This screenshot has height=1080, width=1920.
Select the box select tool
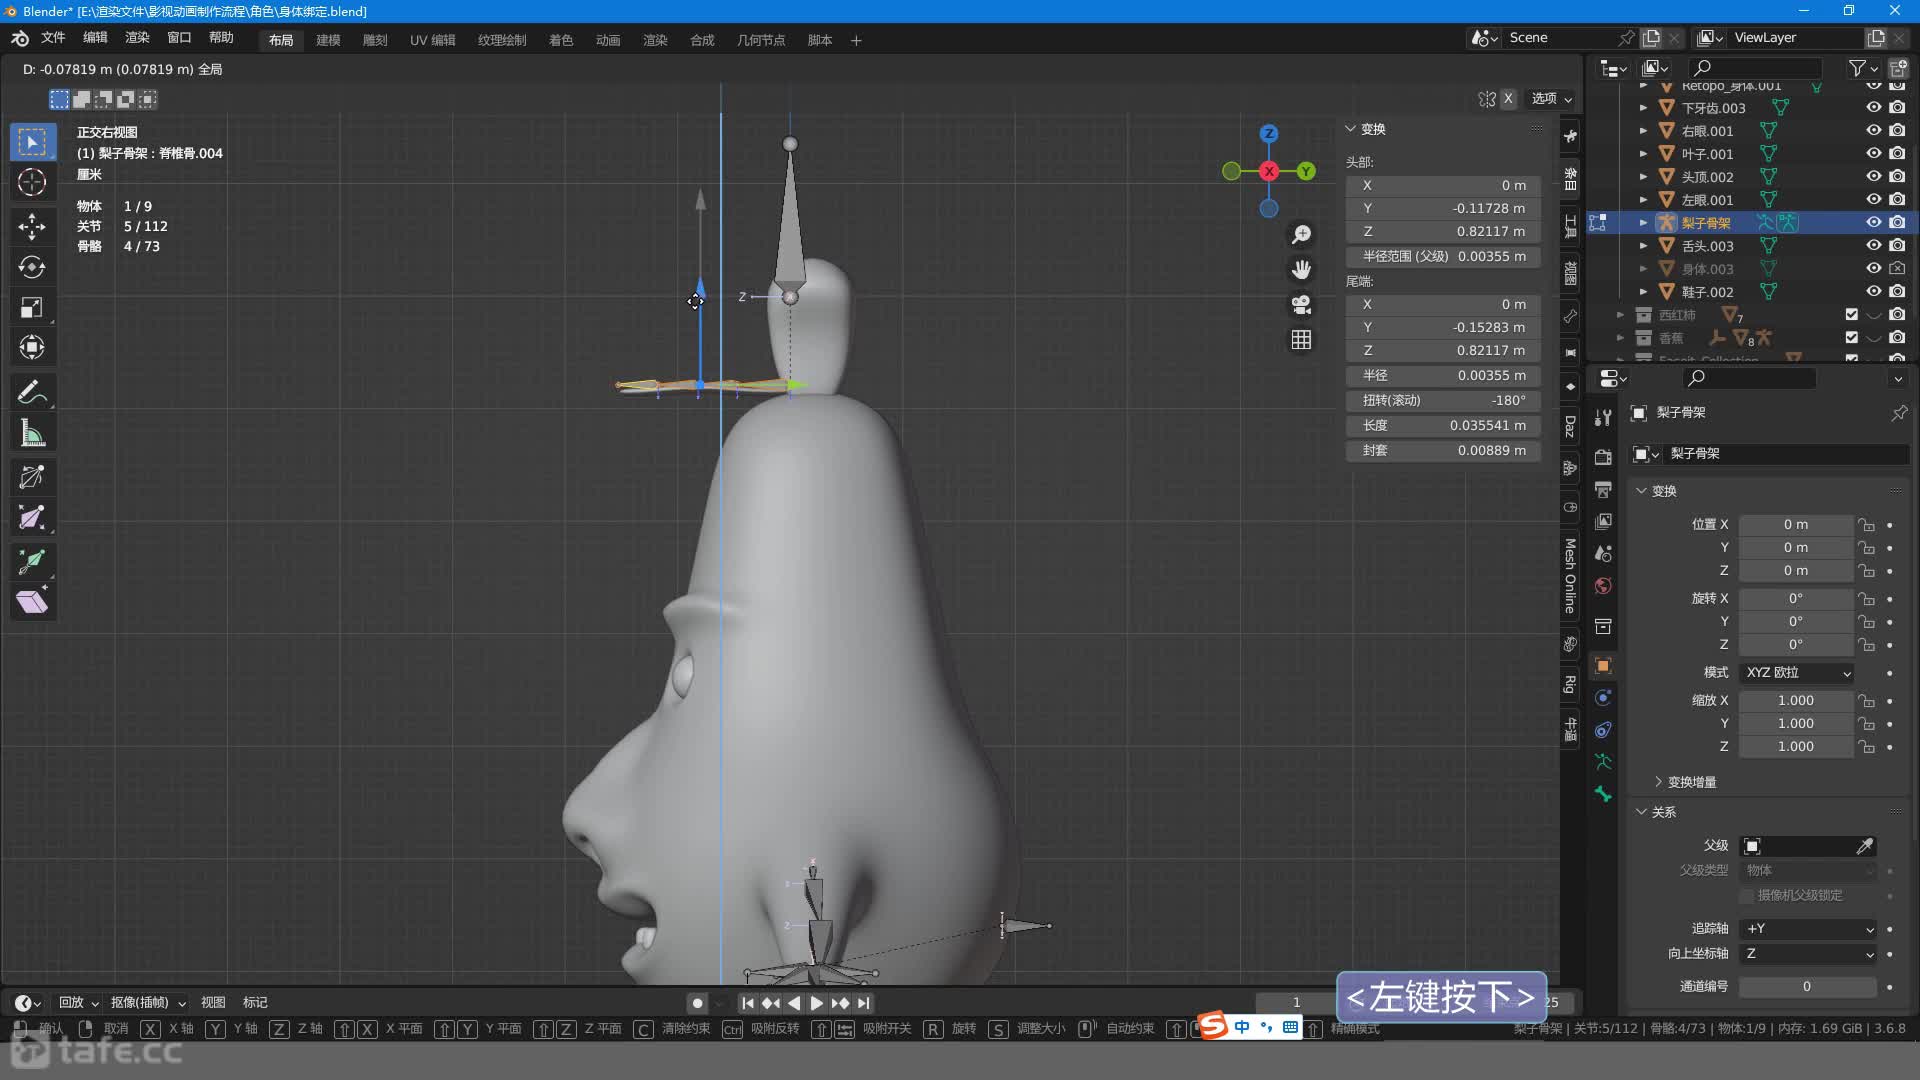(32, 142)
